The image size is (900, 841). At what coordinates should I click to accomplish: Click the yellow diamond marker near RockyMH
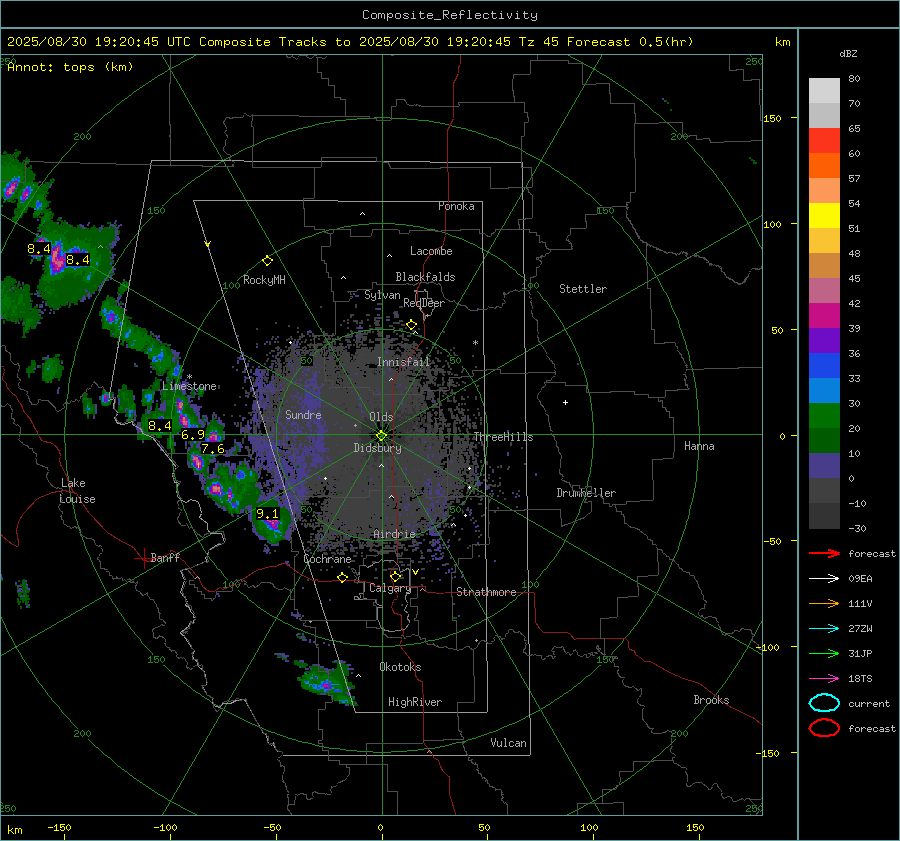pyautogui.click(x=267, y=261)
